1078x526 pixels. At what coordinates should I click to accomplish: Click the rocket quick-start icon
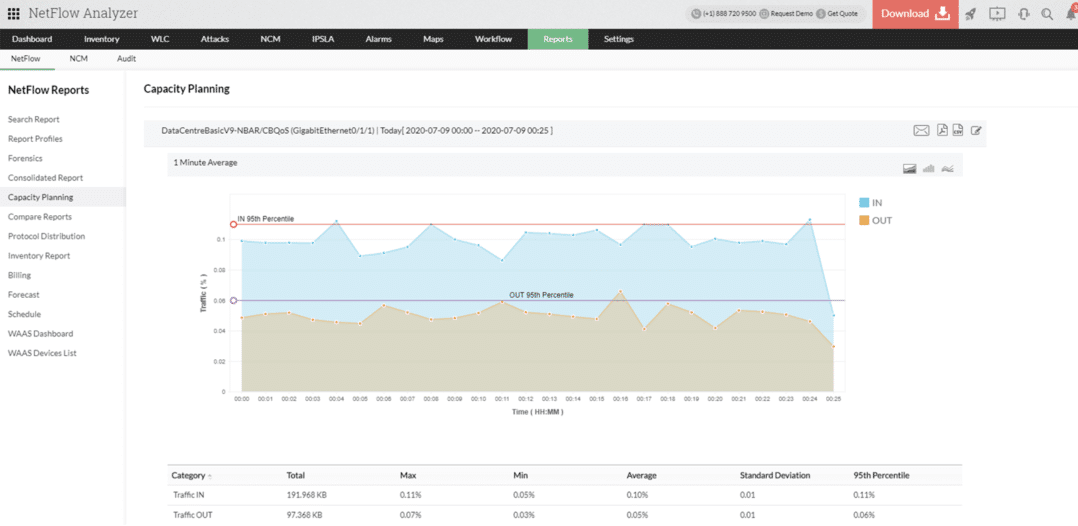[x=970, y=14]
